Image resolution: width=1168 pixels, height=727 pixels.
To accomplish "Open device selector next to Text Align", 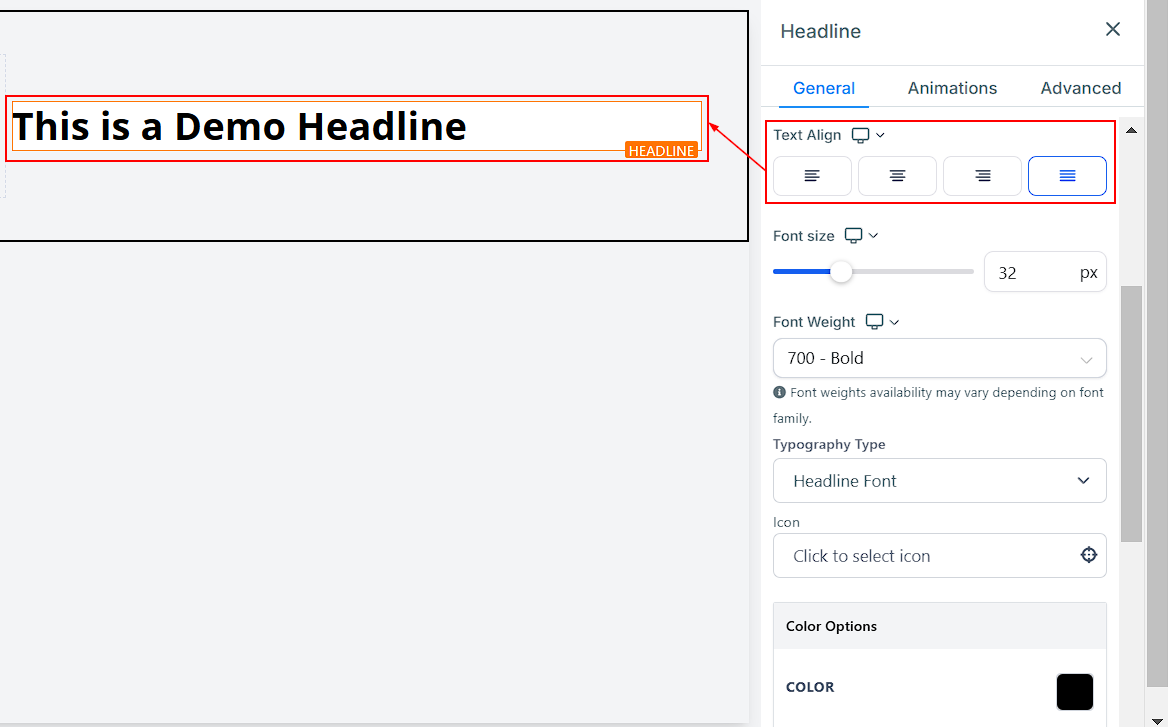I will [x=868, y=135].
